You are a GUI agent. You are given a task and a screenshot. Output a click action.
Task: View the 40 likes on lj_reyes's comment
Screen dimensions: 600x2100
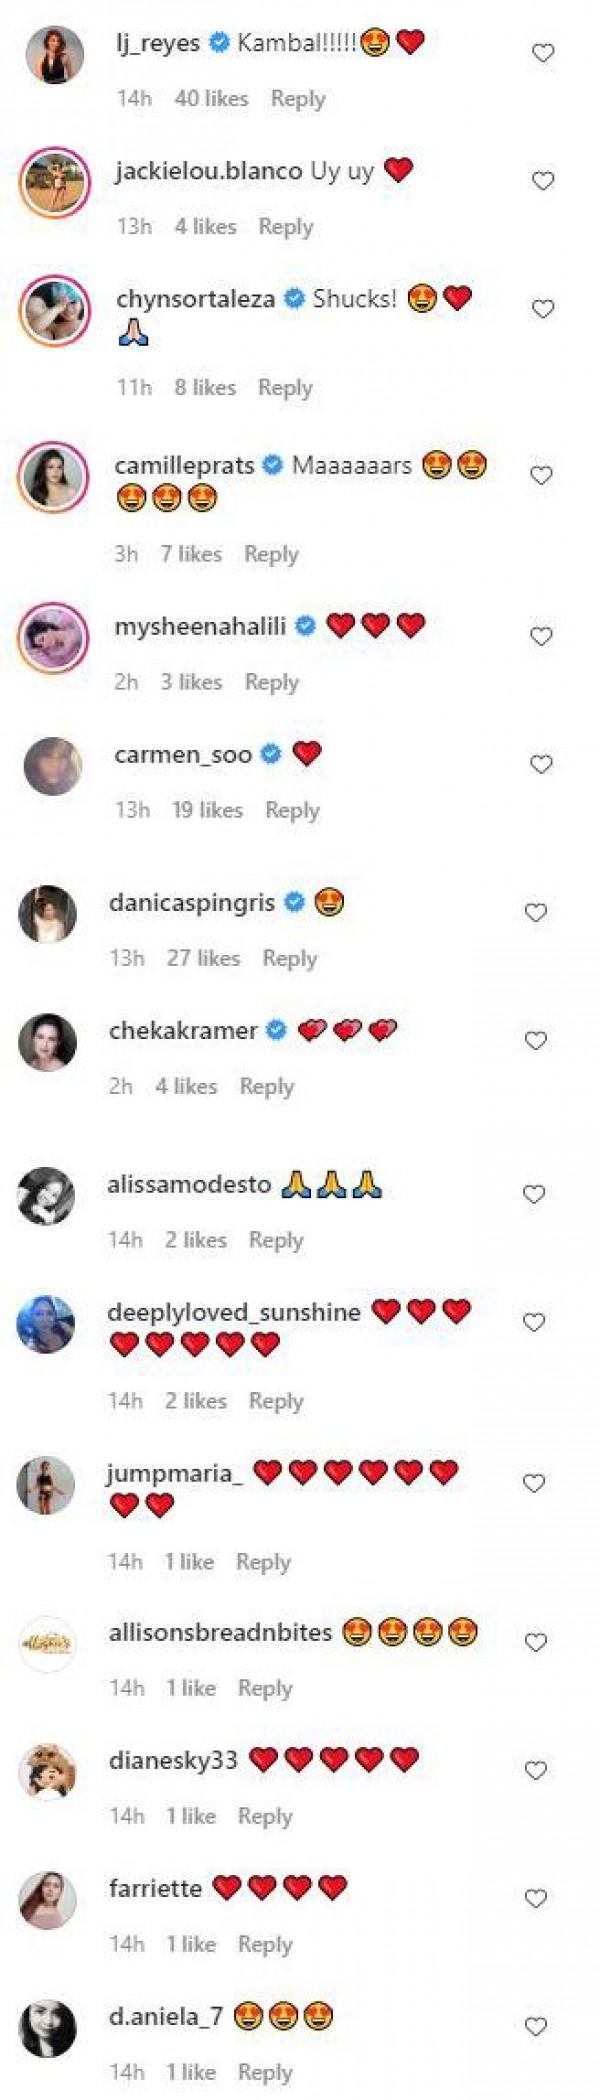tap(211, 99)
